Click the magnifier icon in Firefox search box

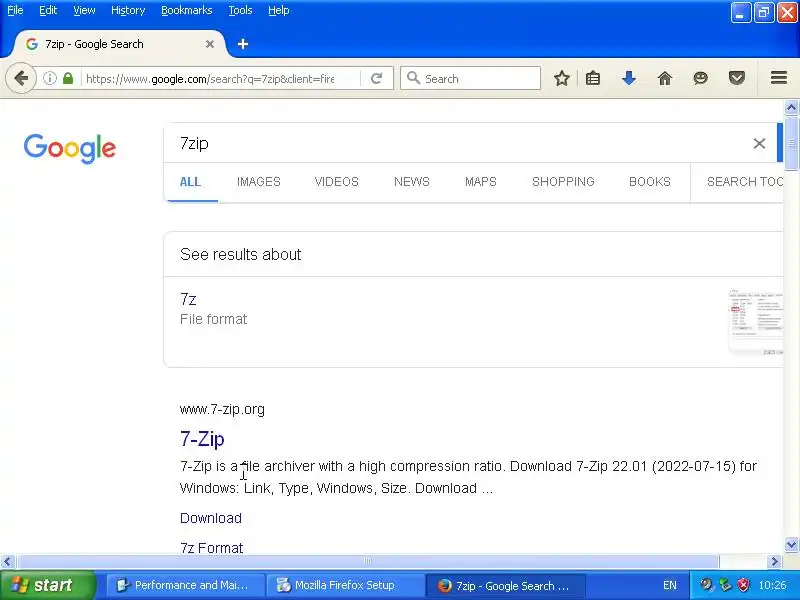[x=413, y=78]
